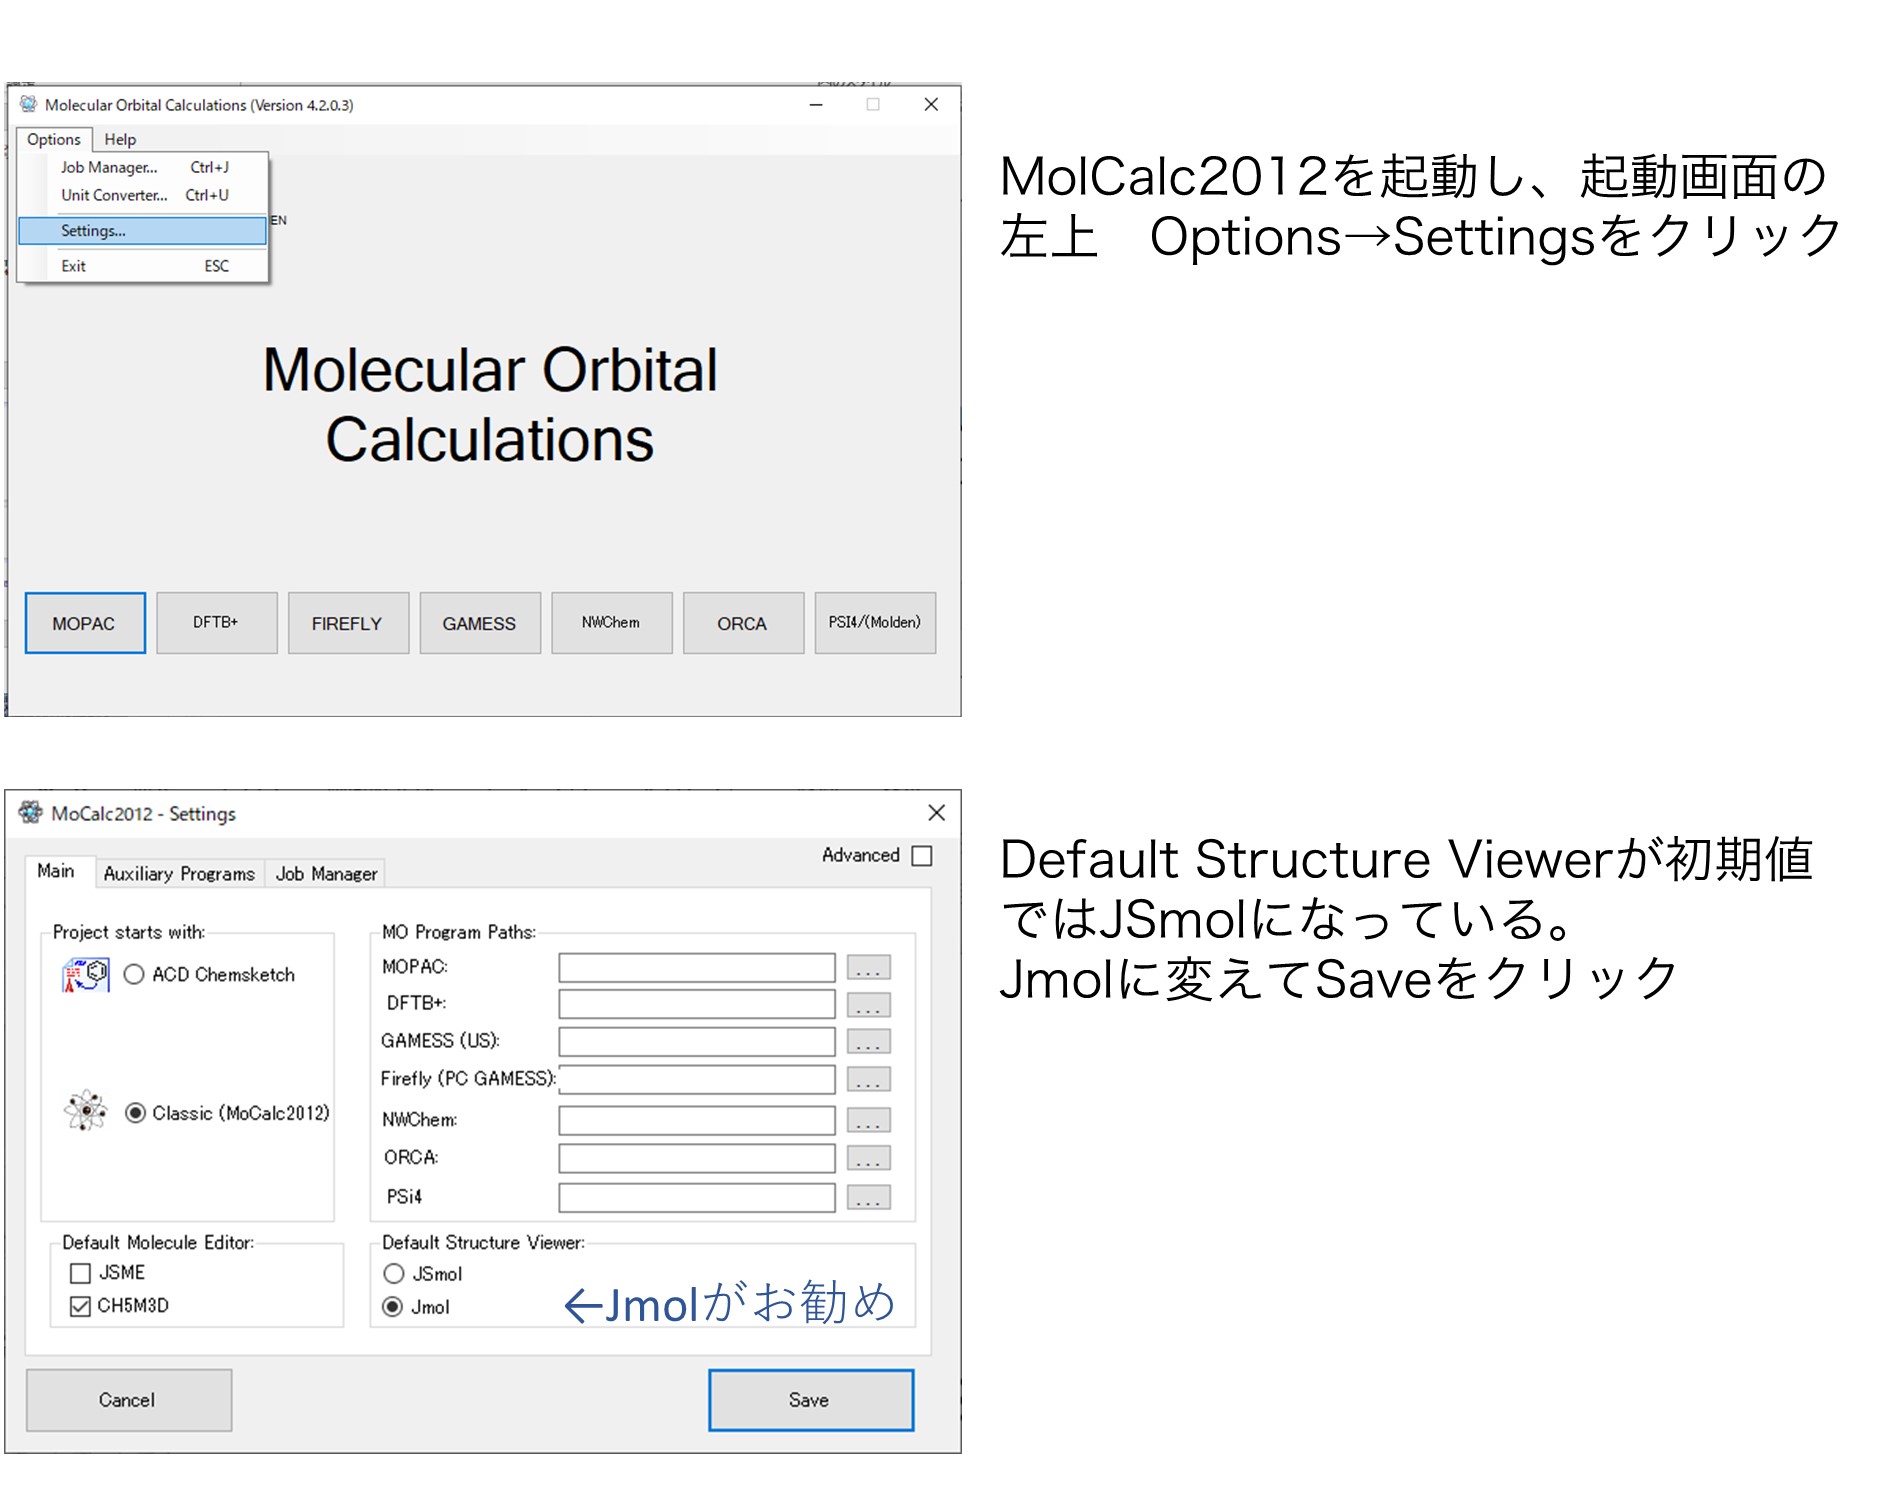
Task: Click the ORCA path input field
Action: coord(697,1158)
